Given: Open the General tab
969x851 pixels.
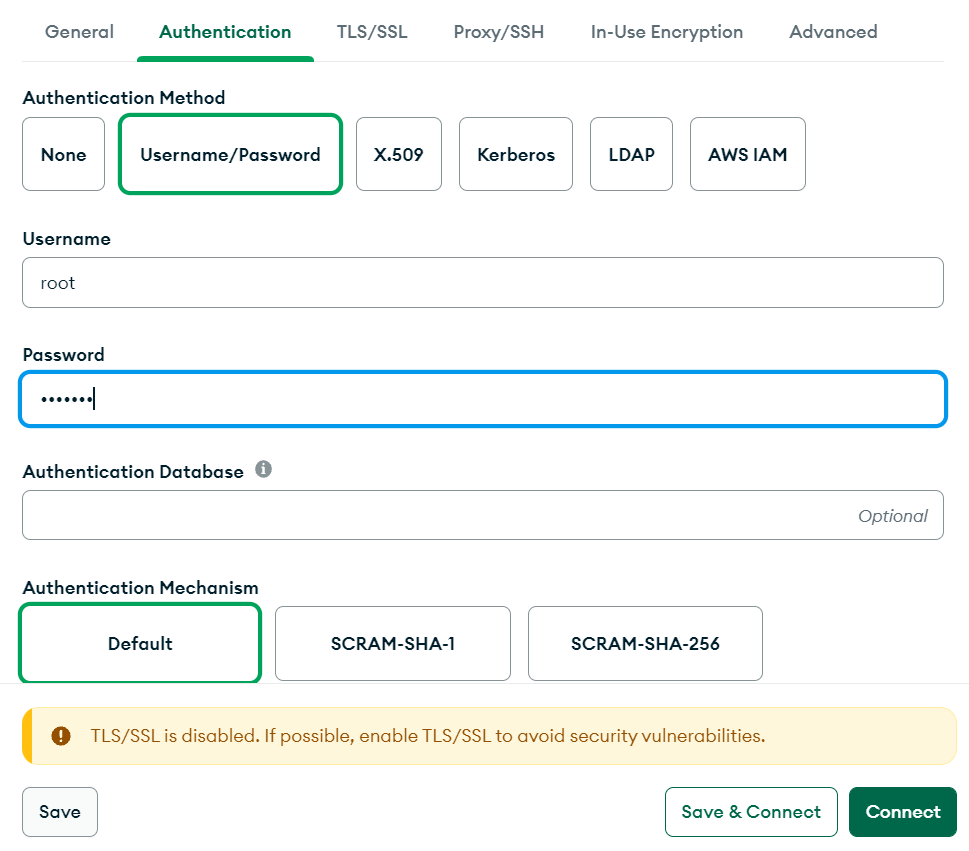Looking at the screenshot, I should (x=80, y=32).
